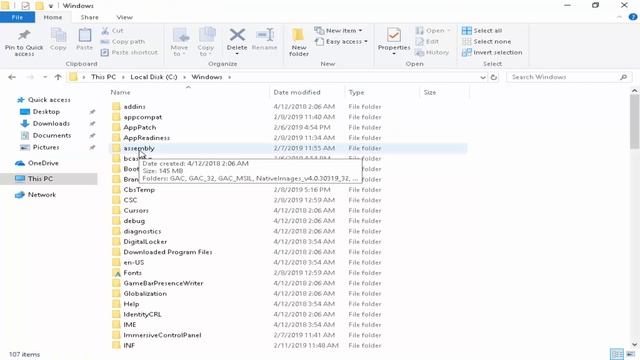The image size is (640, 360).
Task: Click the Copy ribbon icon
Action: (58, 40)
